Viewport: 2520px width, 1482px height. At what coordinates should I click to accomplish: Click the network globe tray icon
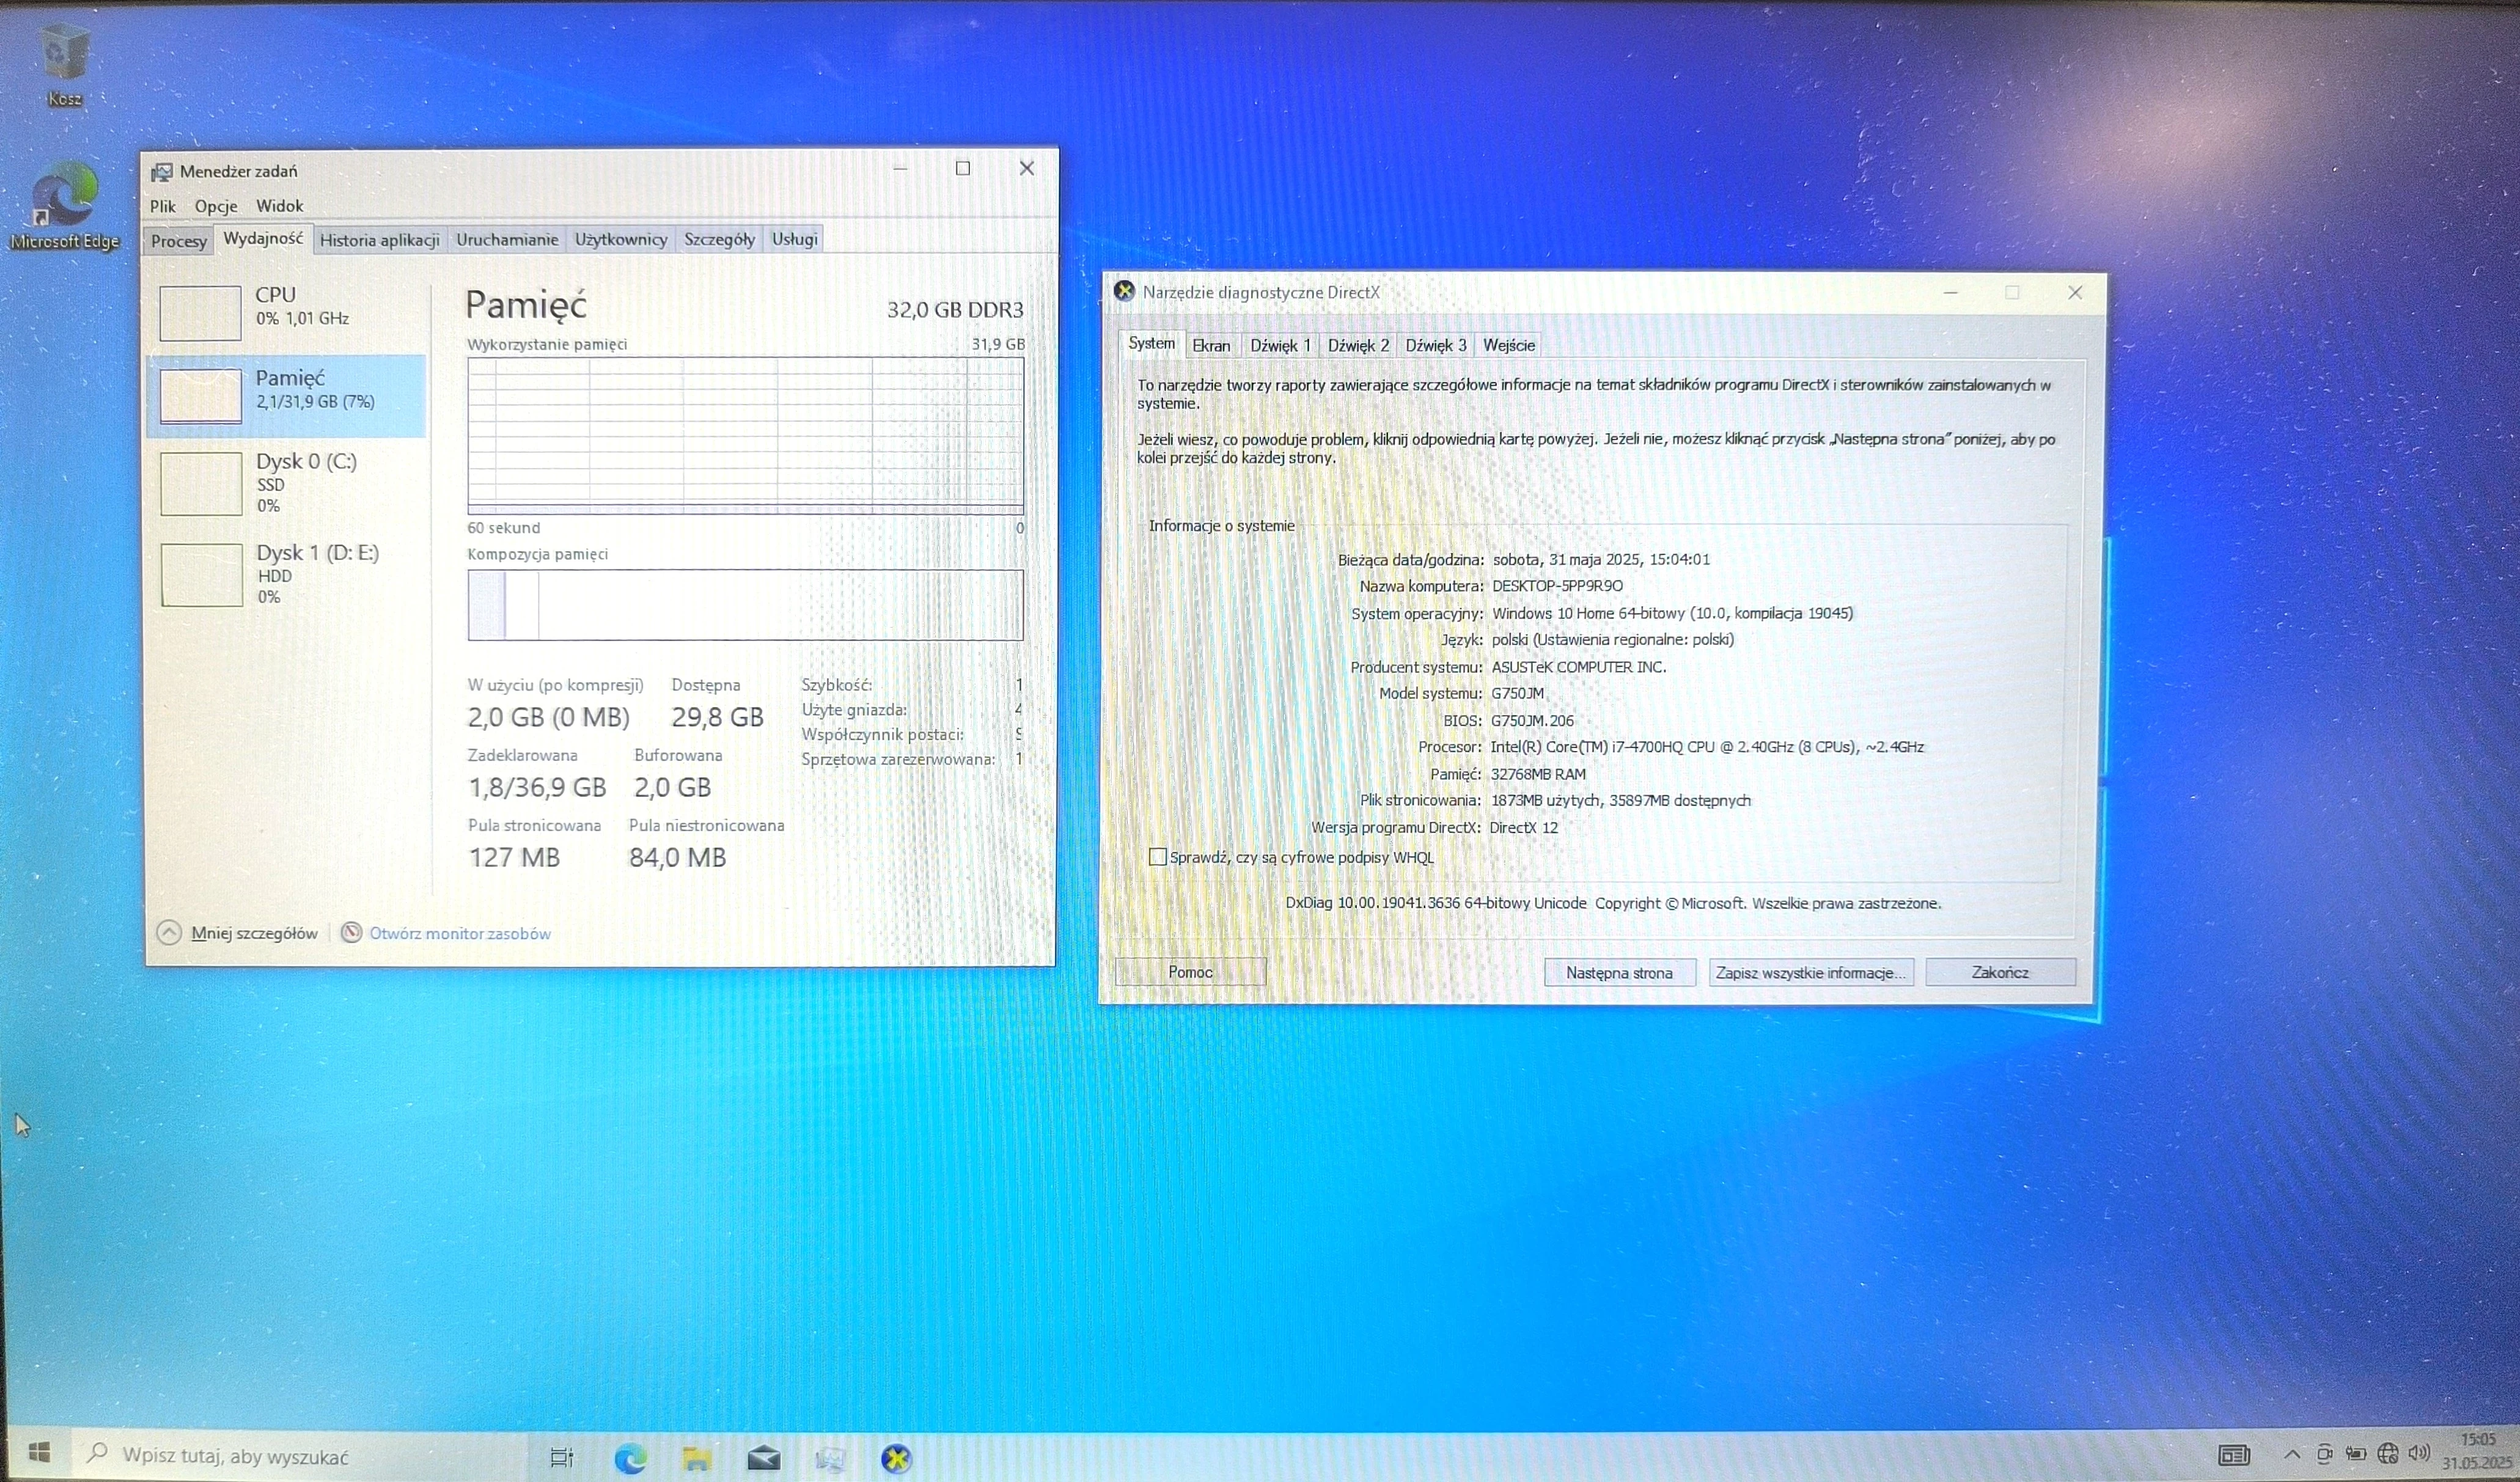pos(2388,1453)
